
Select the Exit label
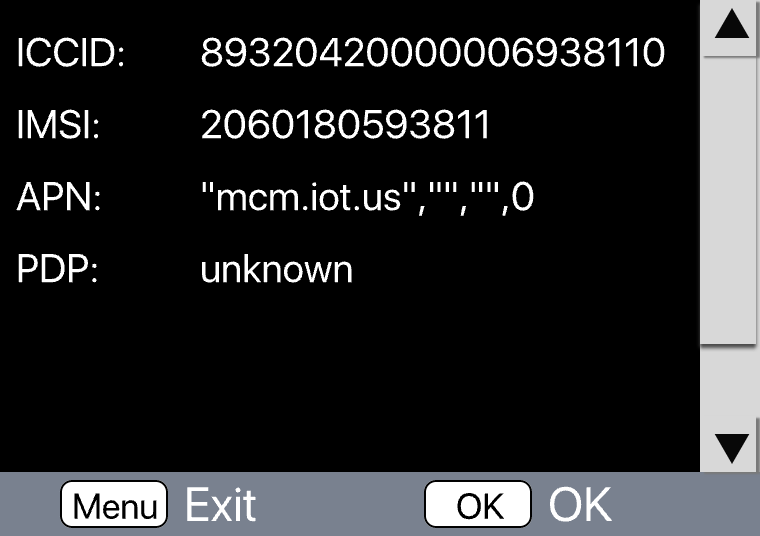tap(221, 505)
